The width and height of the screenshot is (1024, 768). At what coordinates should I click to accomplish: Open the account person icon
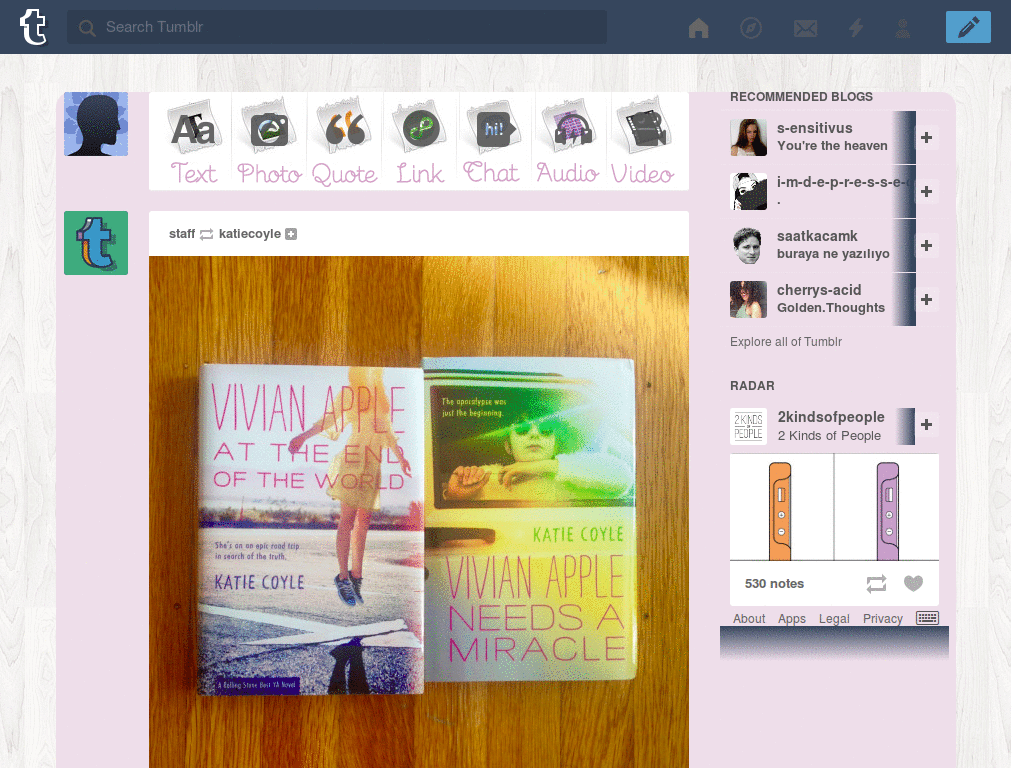[903, 27]
